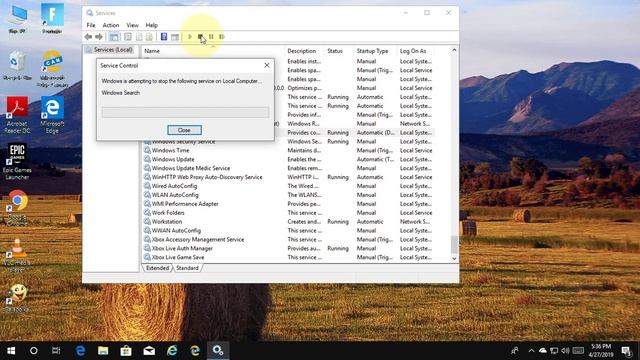This screenshot has height=360, width=640.
Task: Sort by the Startup Type column header
Action: click(x=375, y=51)
